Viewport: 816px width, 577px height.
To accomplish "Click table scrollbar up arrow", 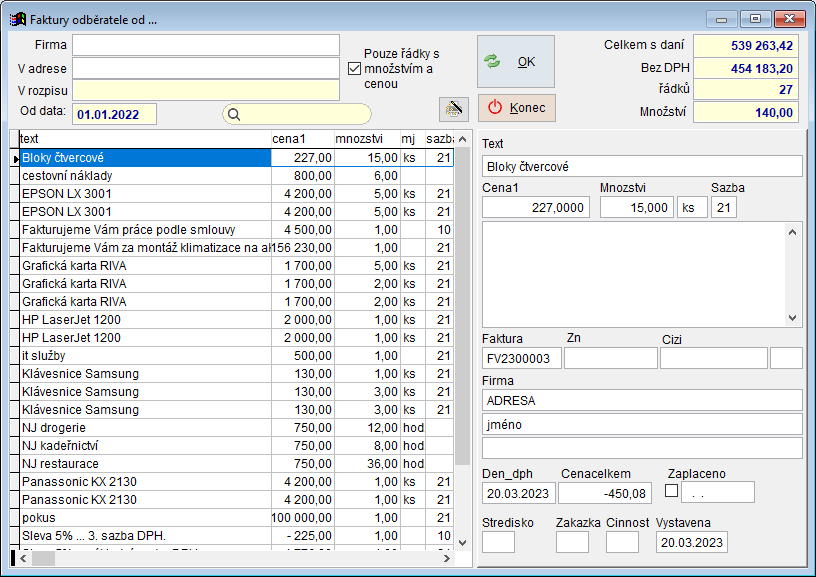I will point(462,139).
